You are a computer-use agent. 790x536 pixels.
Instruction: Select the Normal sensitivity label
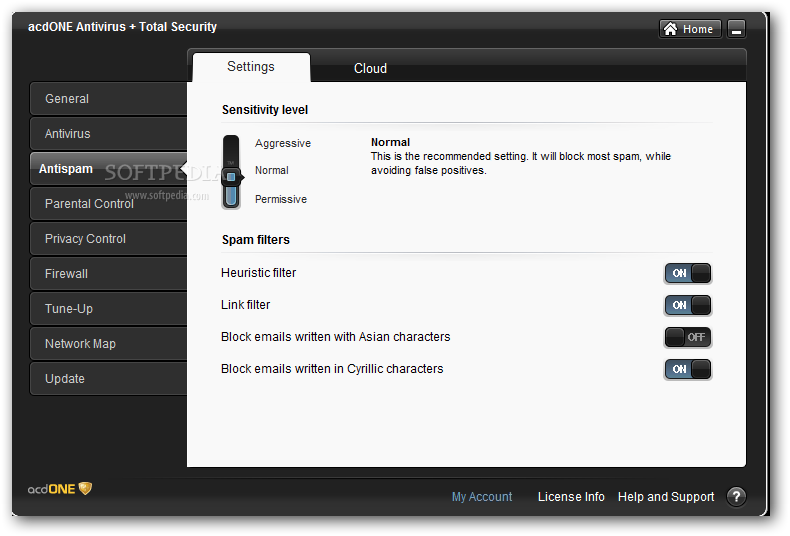tap(272, 171)
